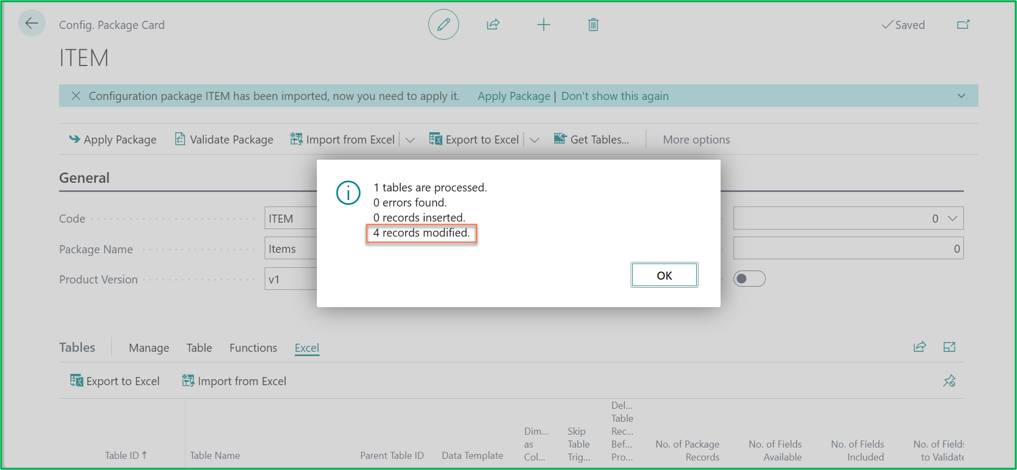
Task: Click the back arrow button
Action: (31, 24)
